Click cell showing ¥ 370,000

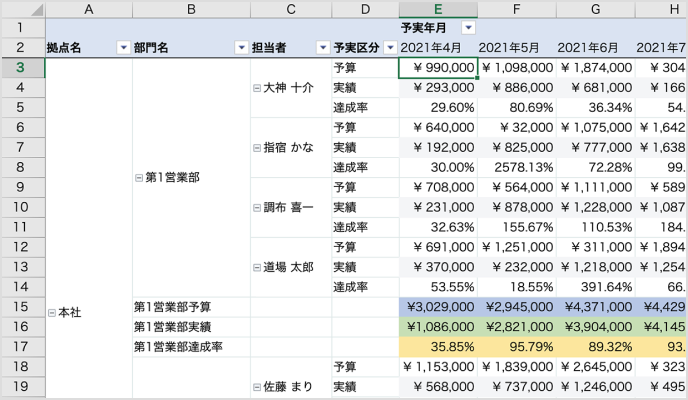tap(438, 267)
